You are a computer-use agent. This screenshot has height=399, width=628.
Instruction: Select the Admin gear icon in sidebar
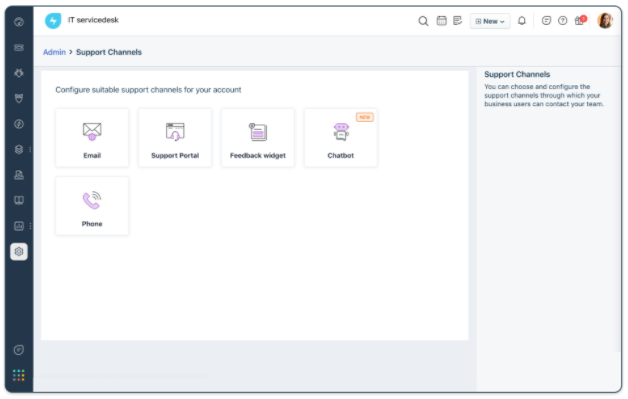(19, 252)
